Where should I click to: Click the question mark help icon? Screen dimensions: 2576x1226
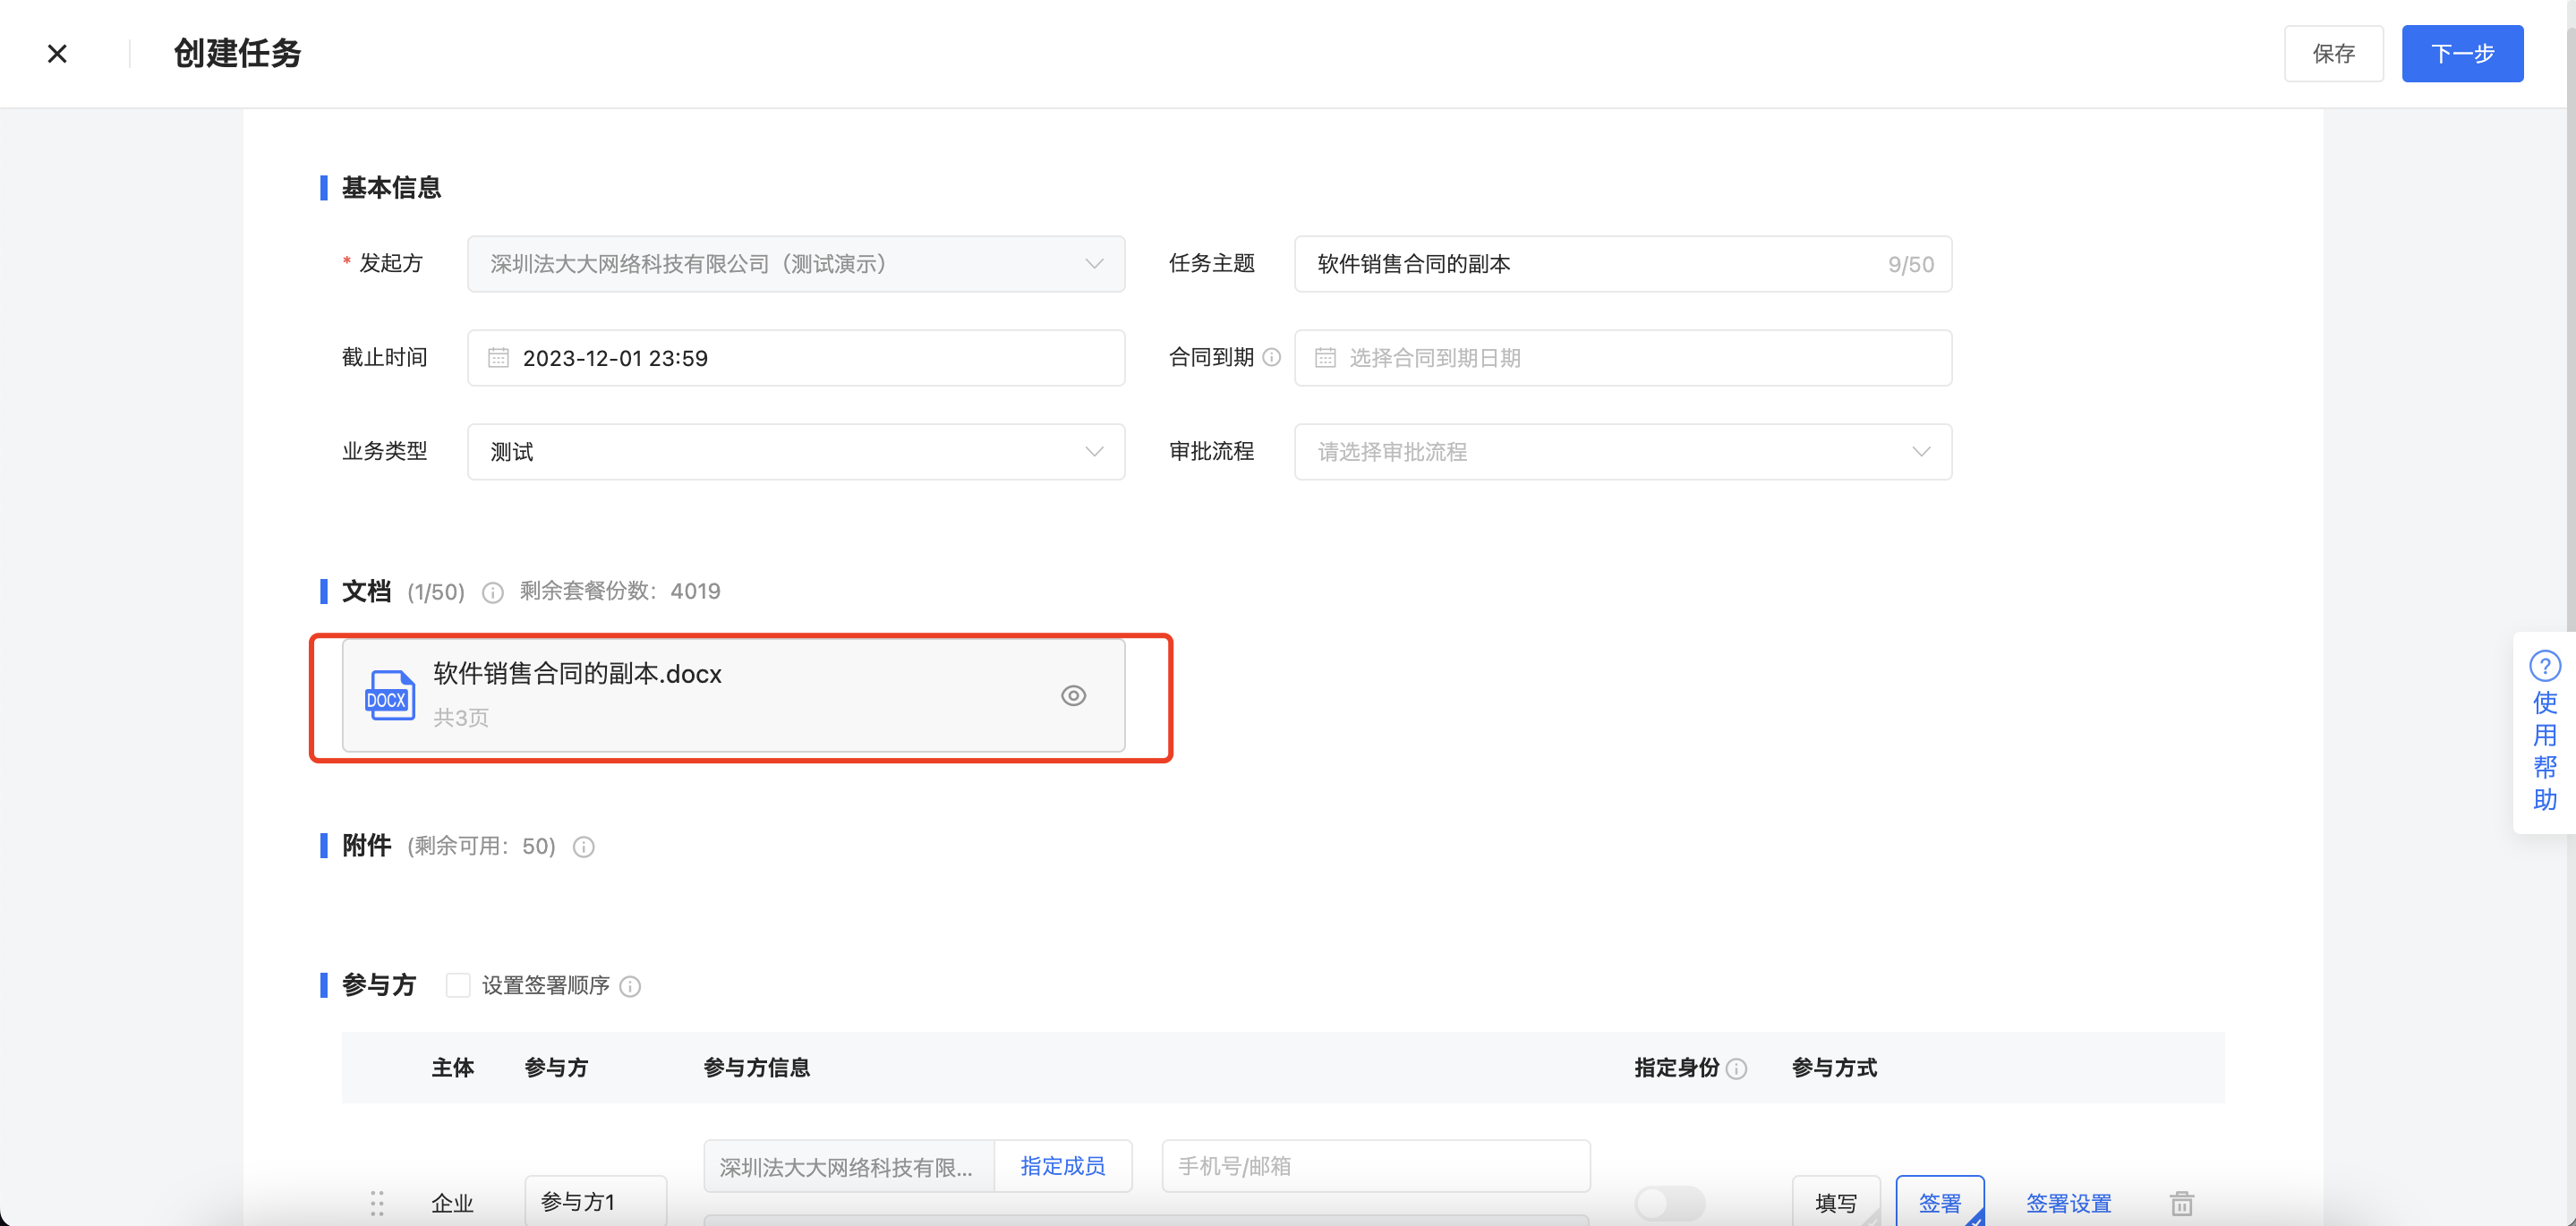(2544, 666)
